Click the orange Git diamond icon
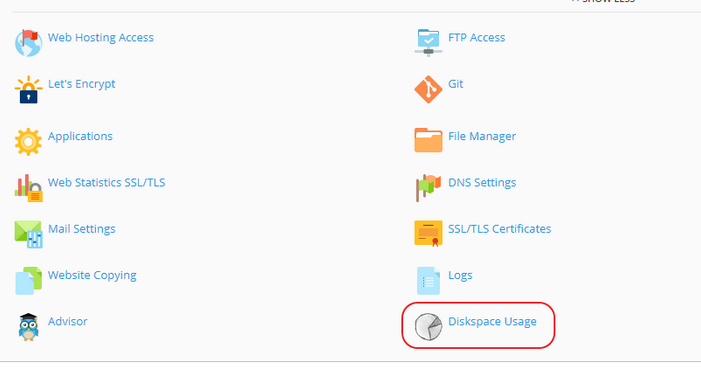The width and height of the screenshot is (701, 370). click(428, 89)
